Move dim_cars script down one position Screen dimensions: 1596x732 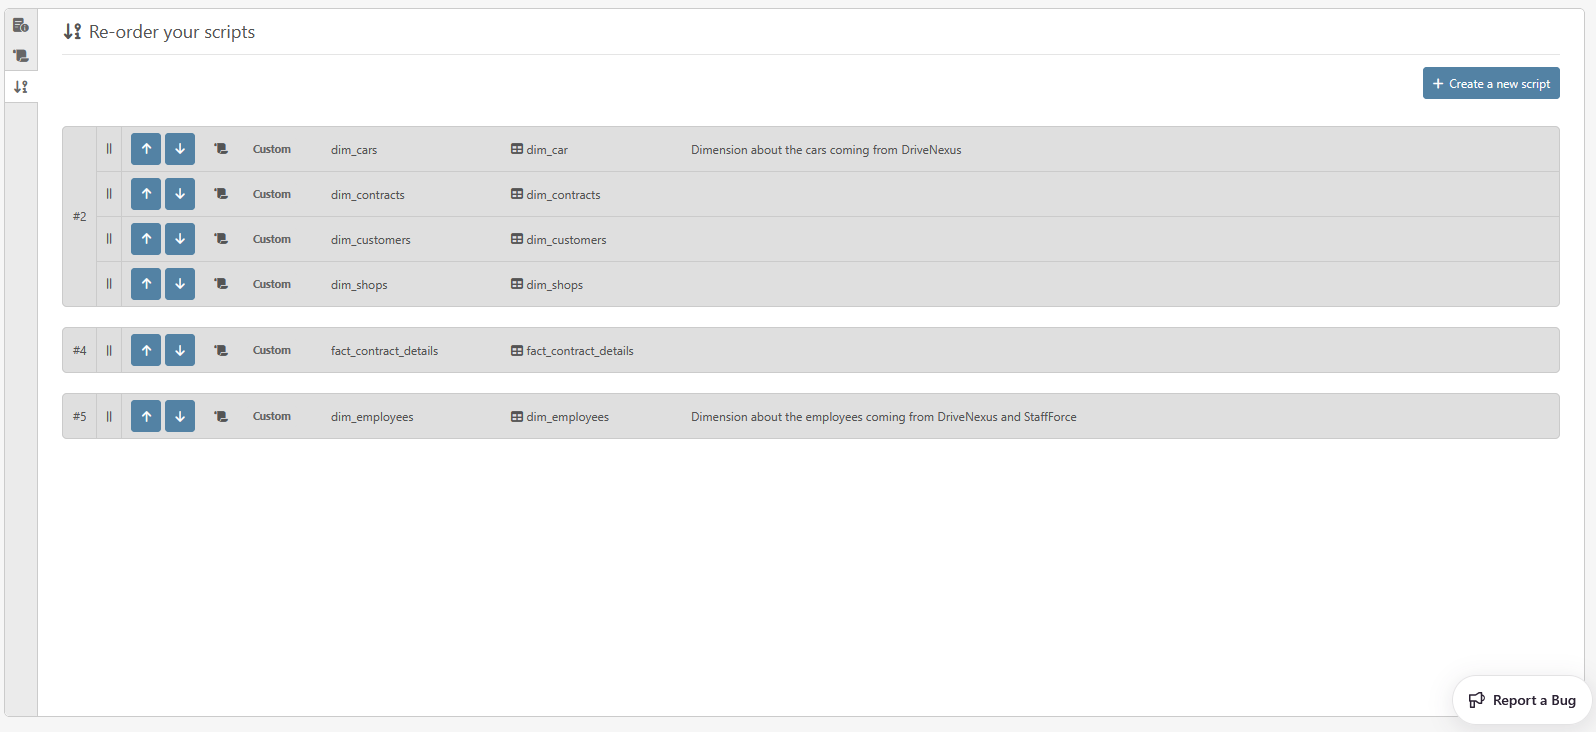[180, 149]
